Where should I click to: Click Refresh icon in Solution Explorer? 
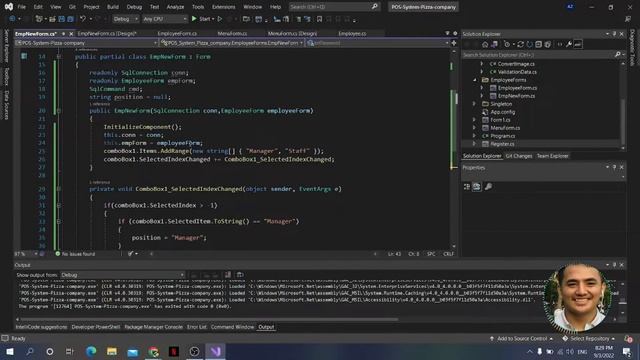click(x=529, y=44)
